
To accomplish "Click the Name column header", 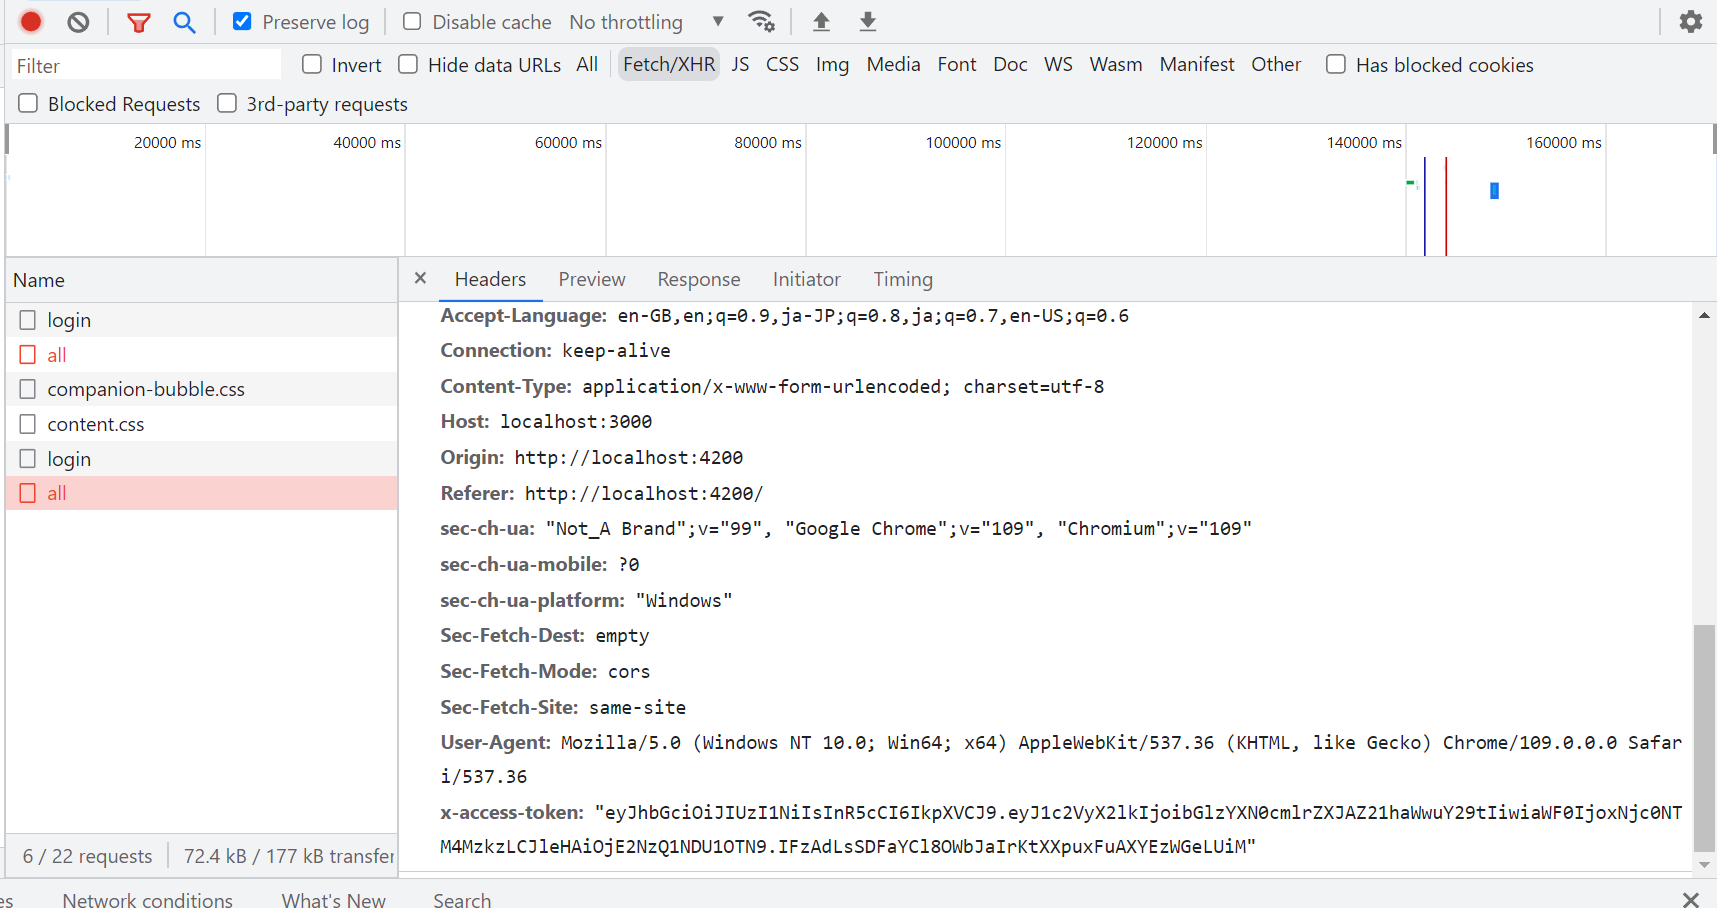I will 201,280.
